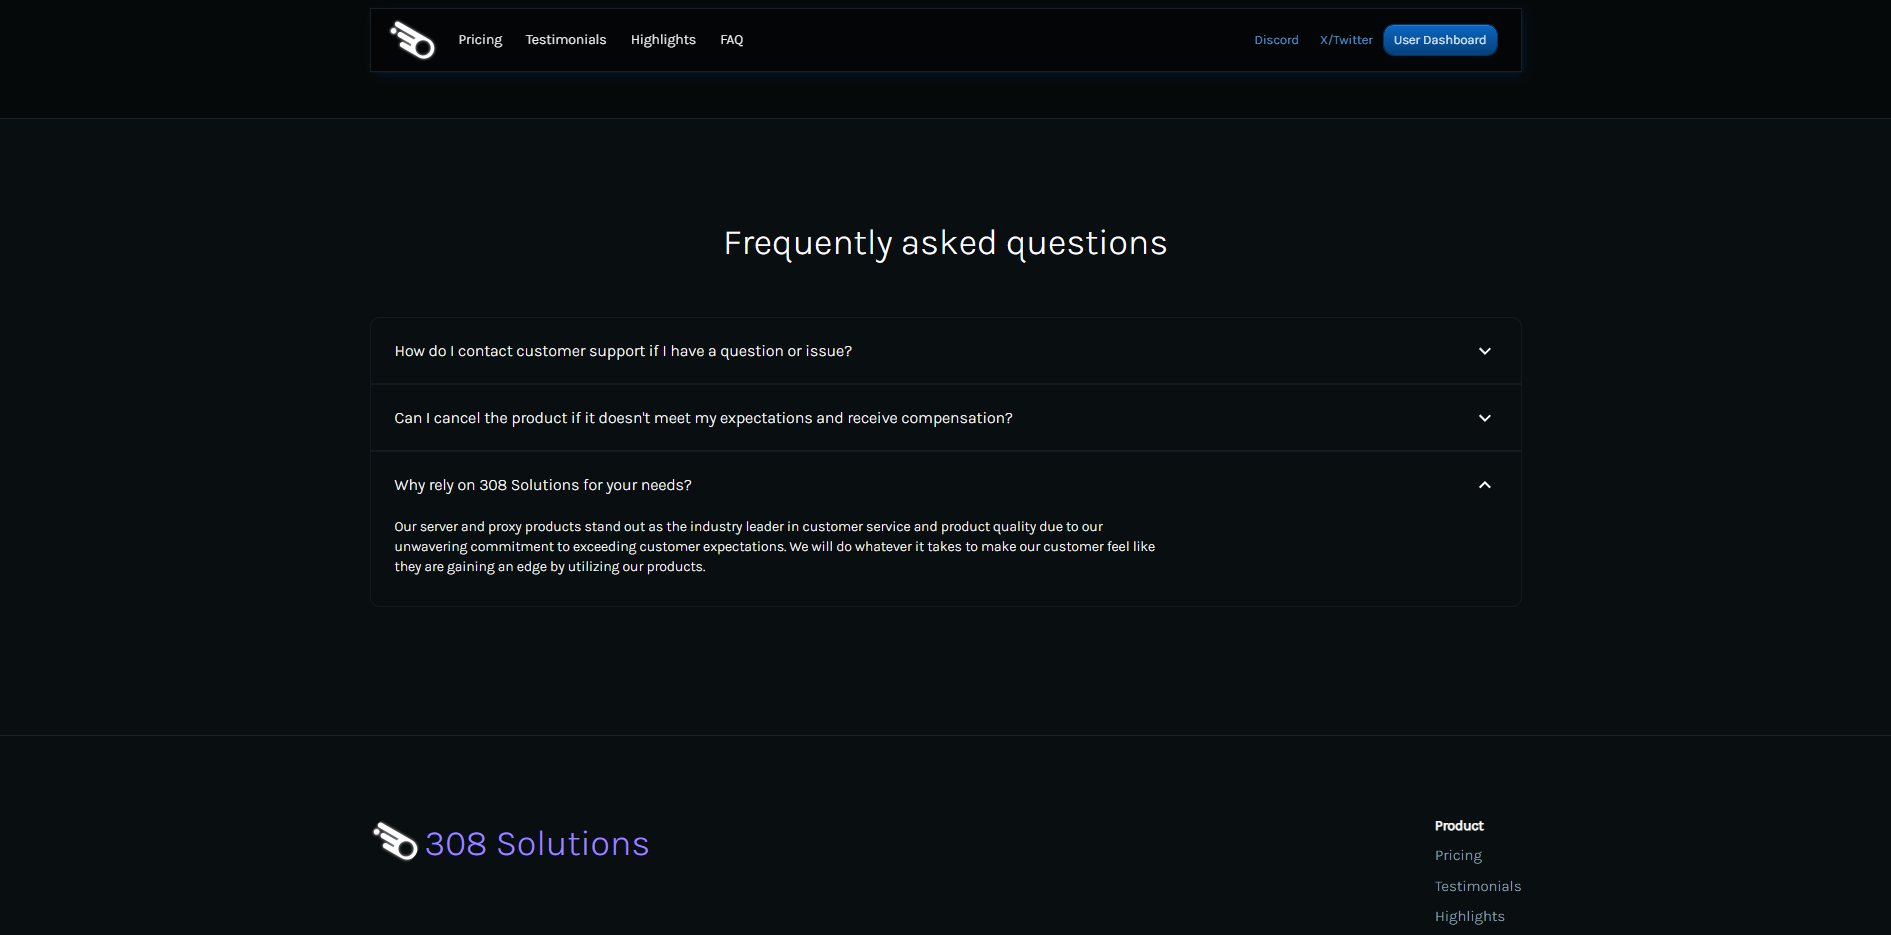
Task: Click the upward chevron on the expanded FAQ
Action: point(1485,484)
